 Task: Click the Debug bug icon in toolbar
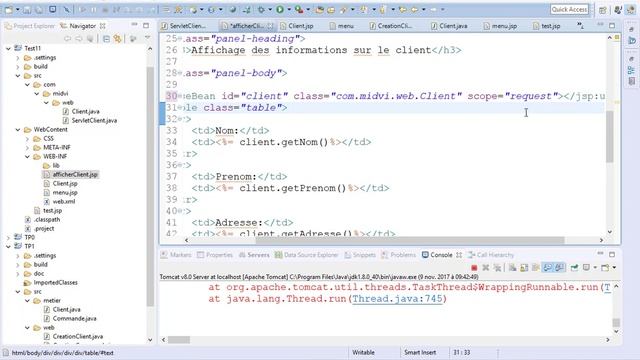[261, 9]
